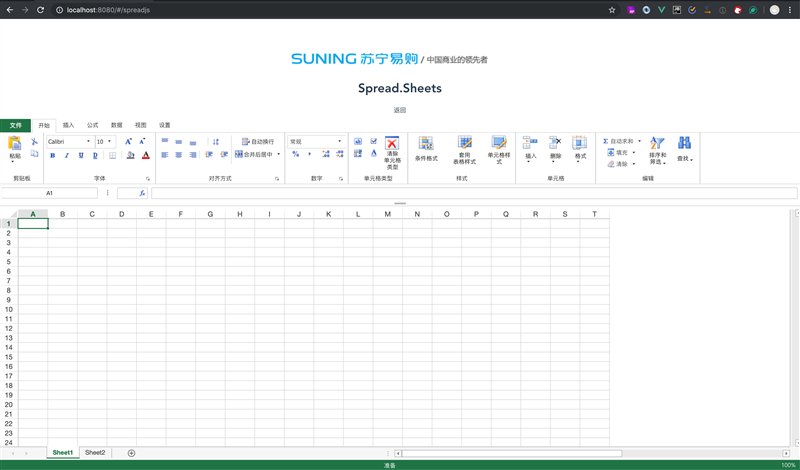
Task: Toggle Bold formatting
Action: [52, 155]
